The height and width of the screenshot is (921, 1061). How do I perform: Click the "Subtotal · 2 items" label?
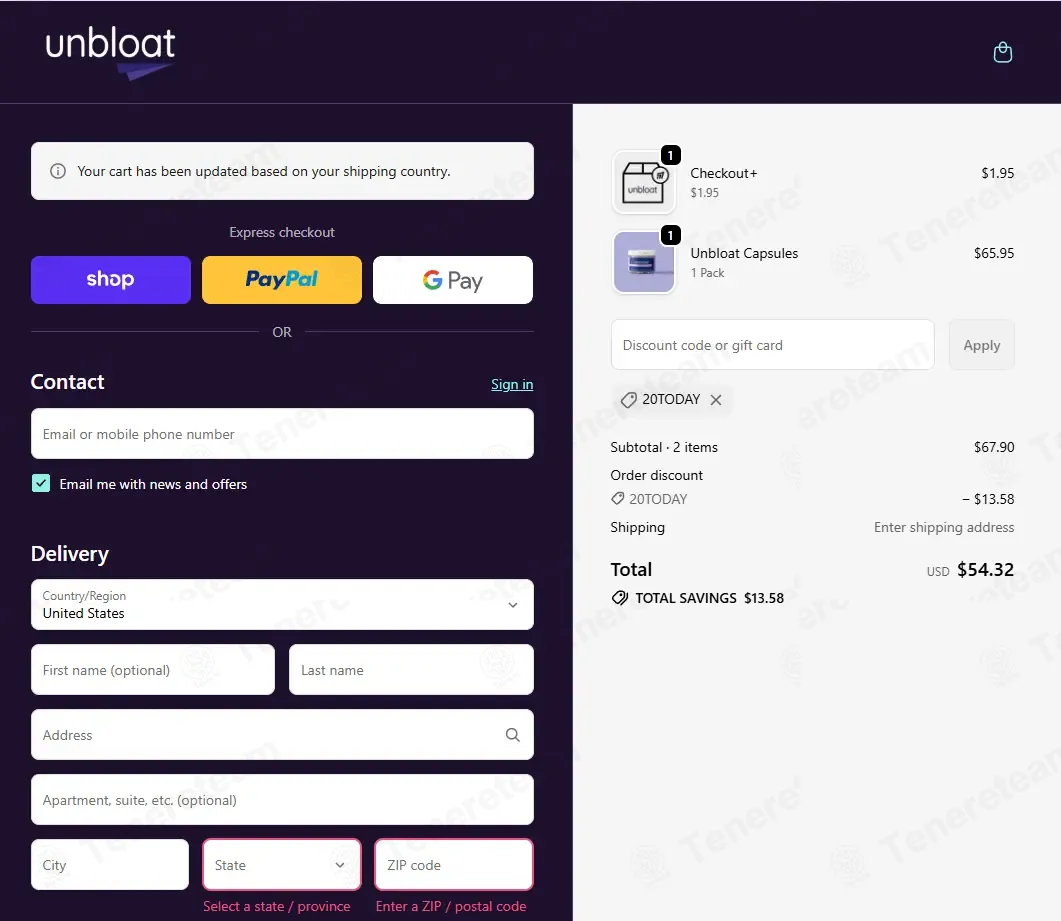[664, 447]
